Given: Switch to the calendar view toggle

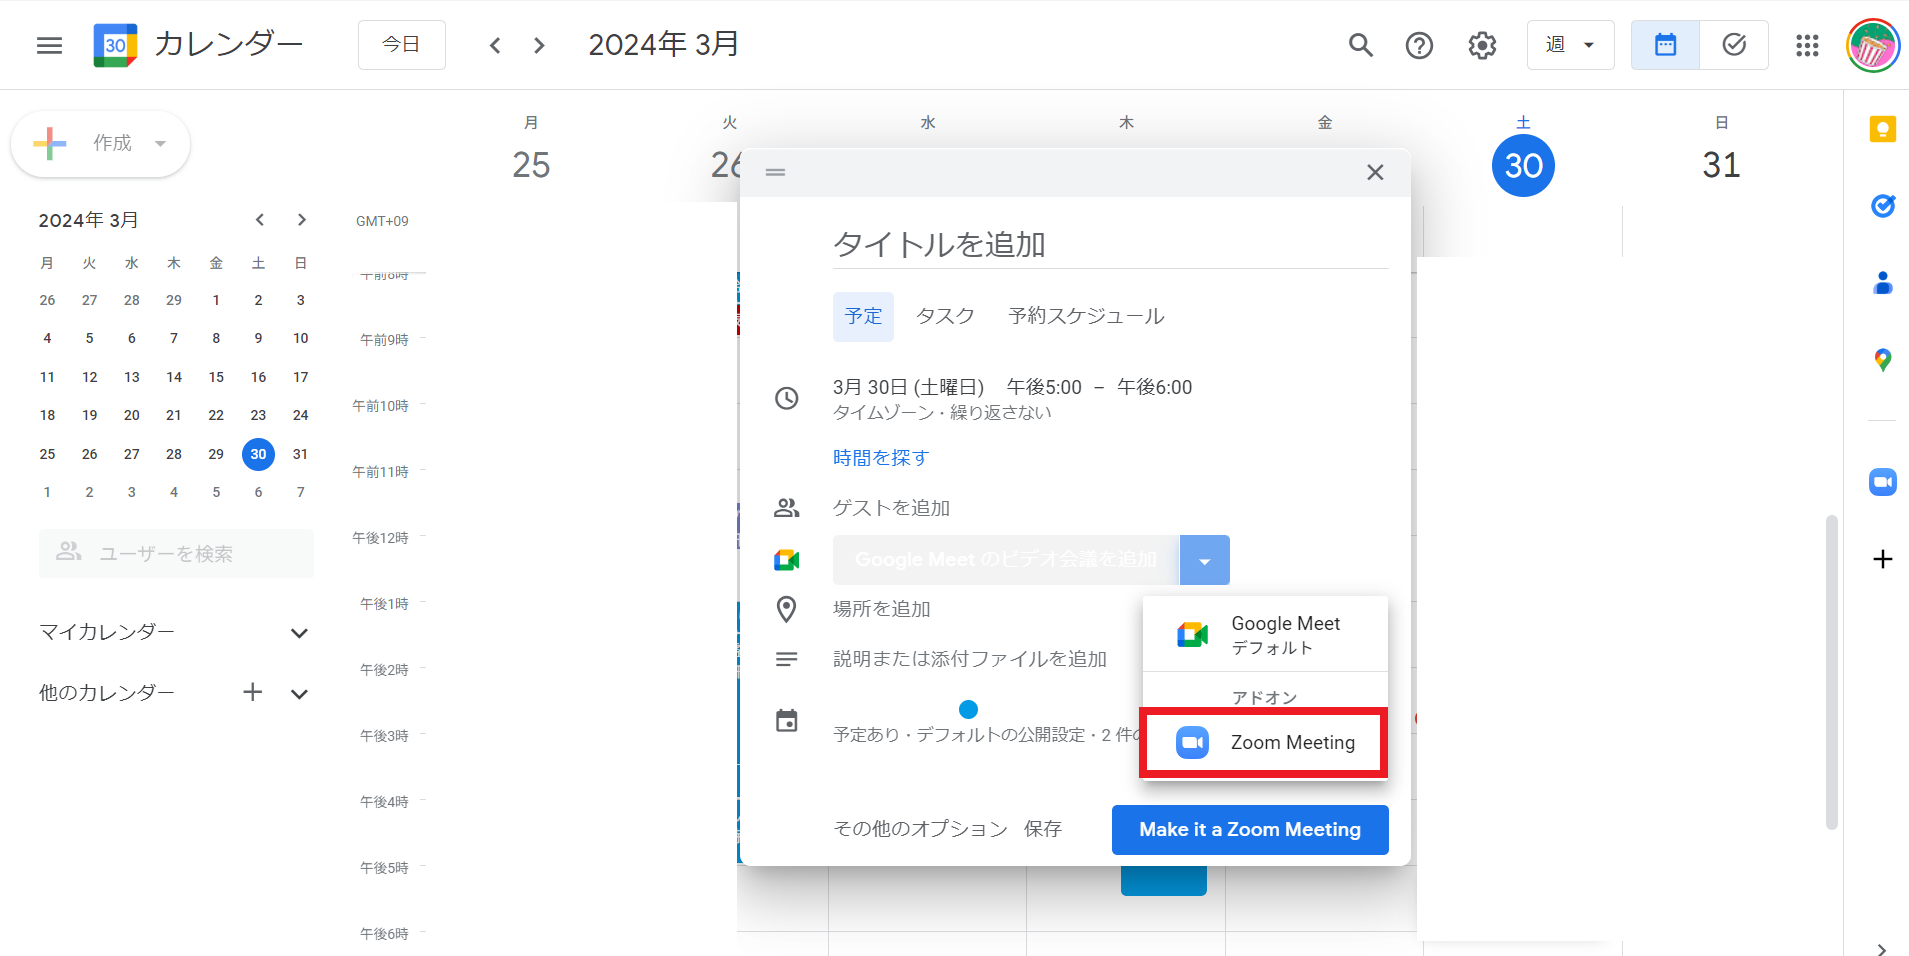Looking at the screenshot, I should (x=1665, y=45).
